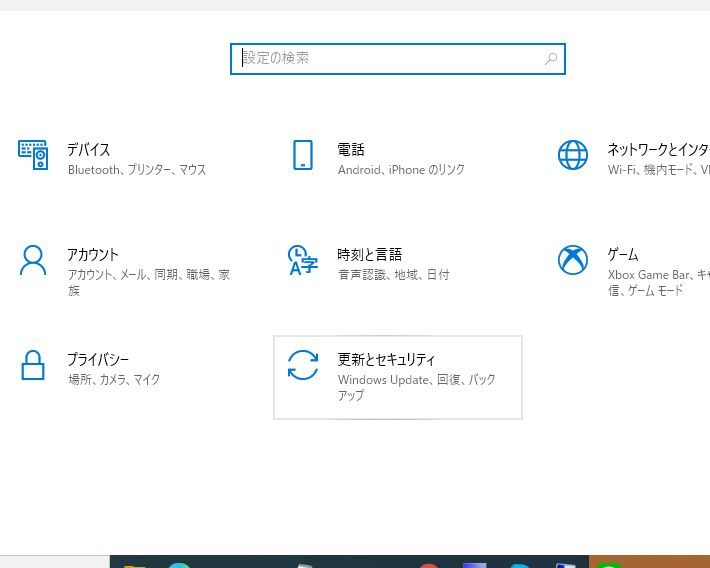Screen dimensions: 710x568
Task: Click the magnifier icon in the search box
Action: coord(551,58)
